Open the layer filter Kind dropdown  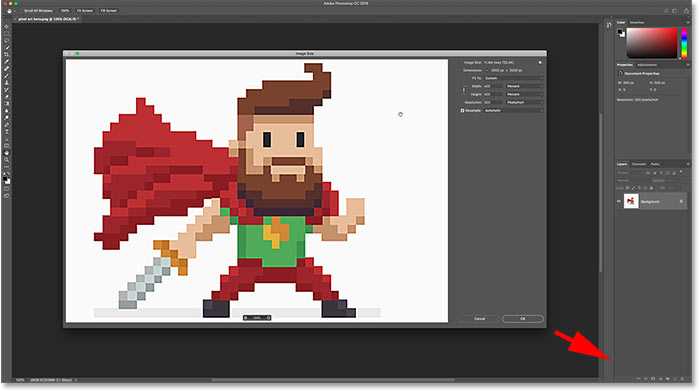[x=629, y=172]
